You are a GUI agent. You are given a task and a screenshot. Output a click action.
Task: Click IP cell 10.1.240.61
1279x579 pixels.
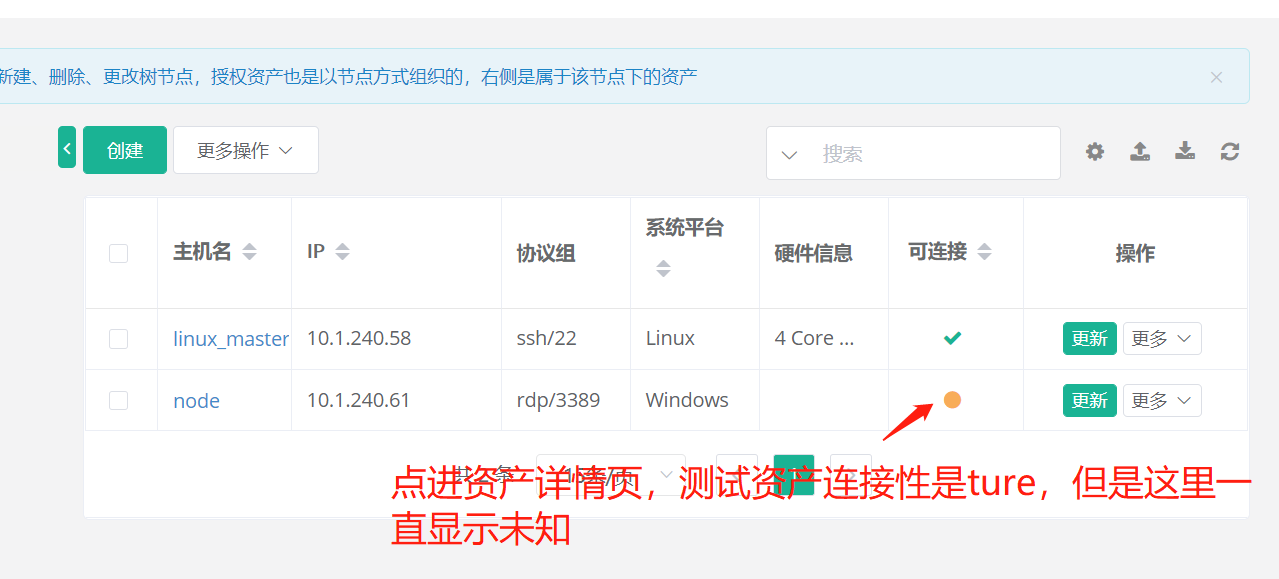click(359, 400)
